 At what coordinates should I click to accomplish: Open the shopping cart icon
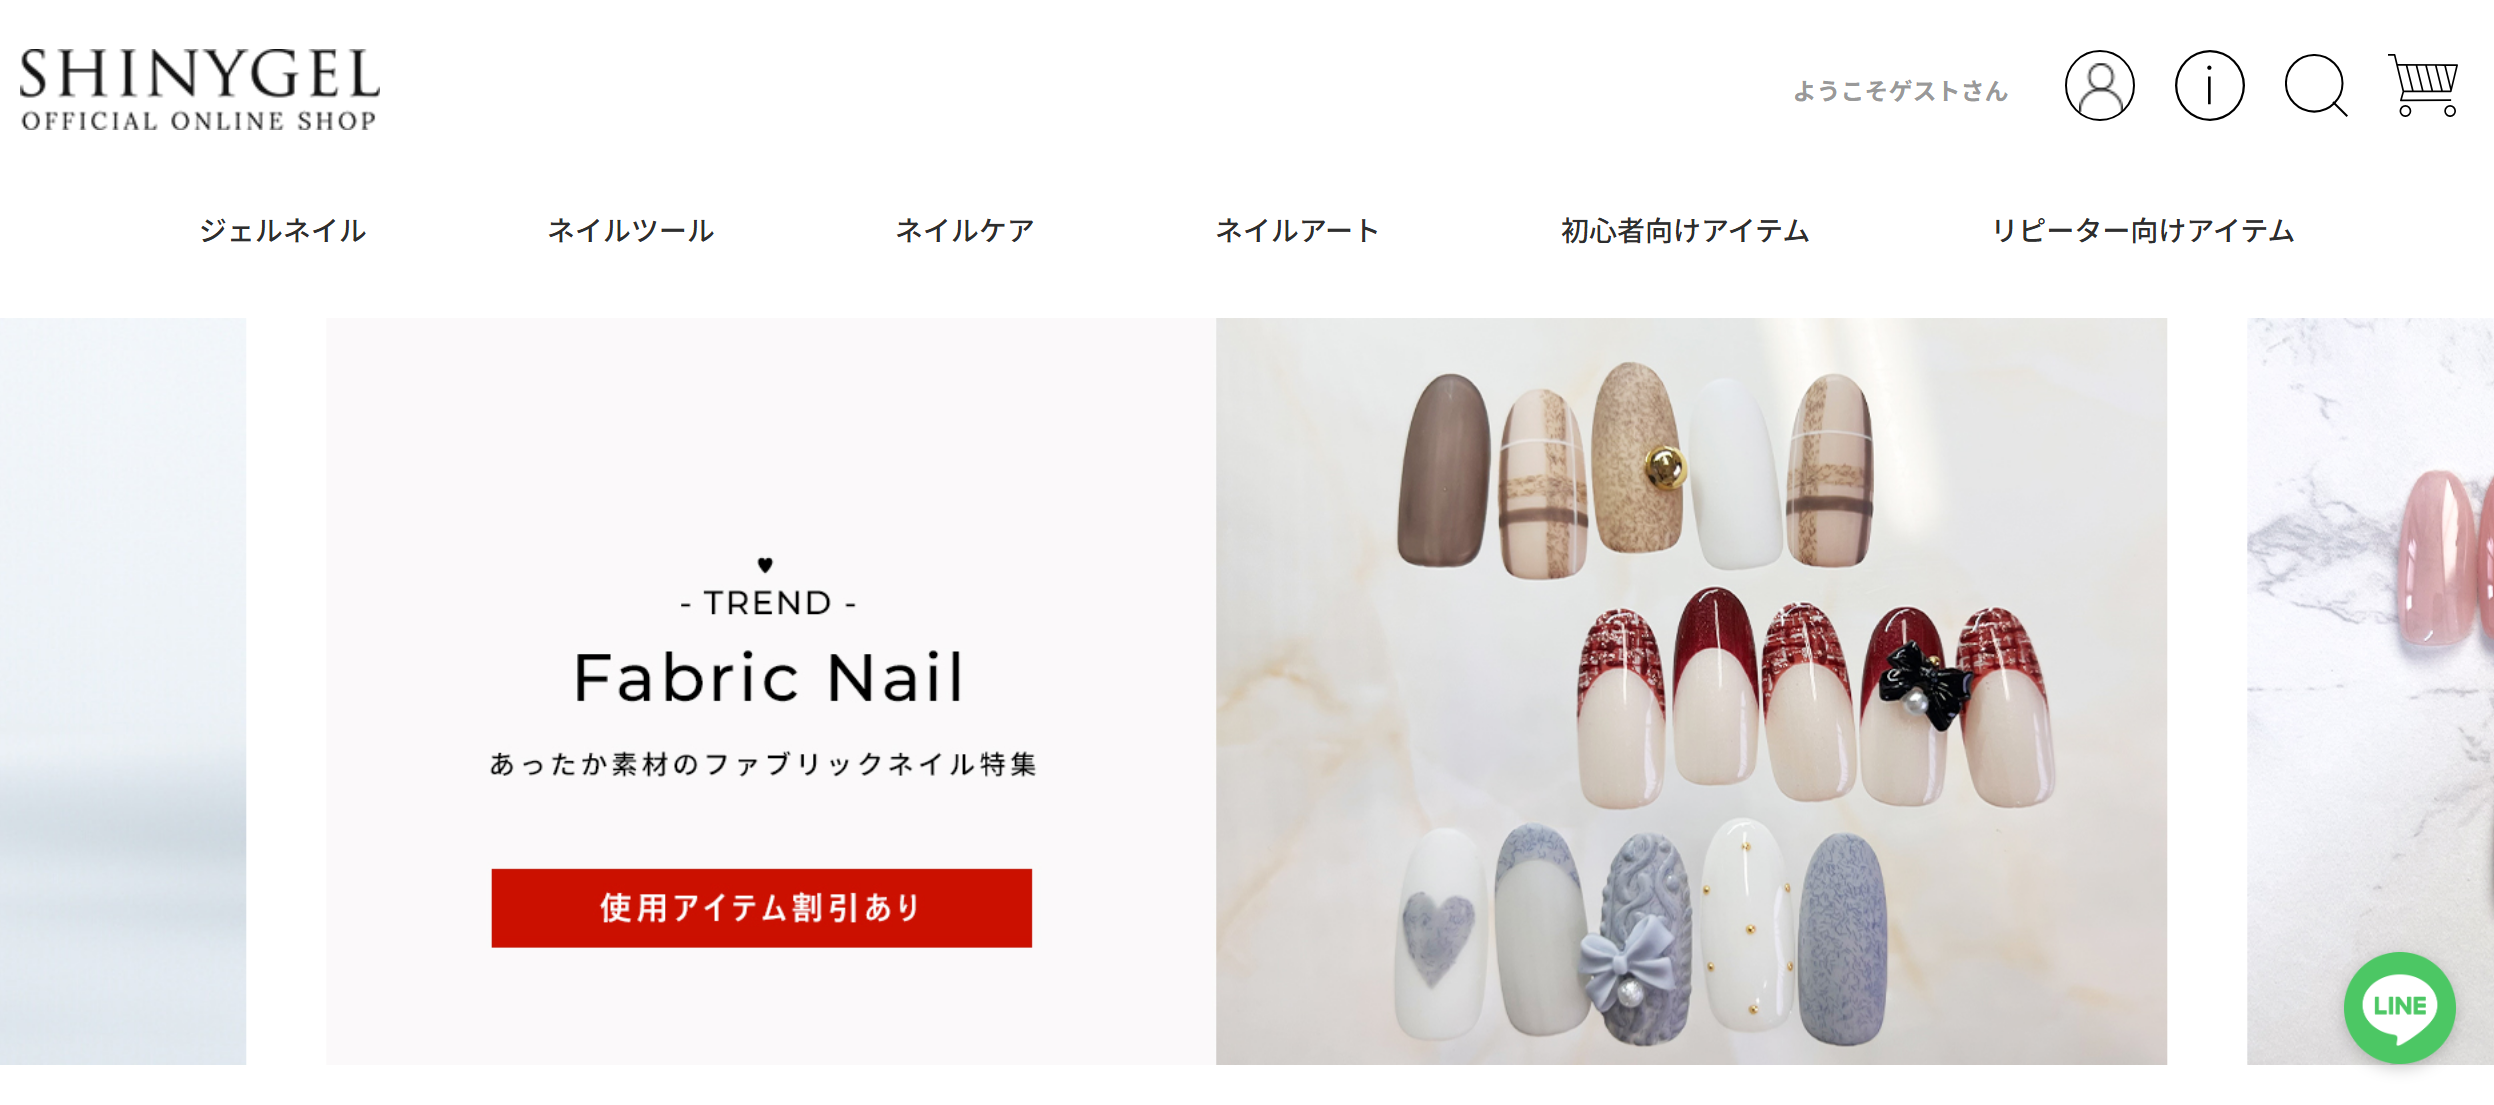(x=2423, y=85)
